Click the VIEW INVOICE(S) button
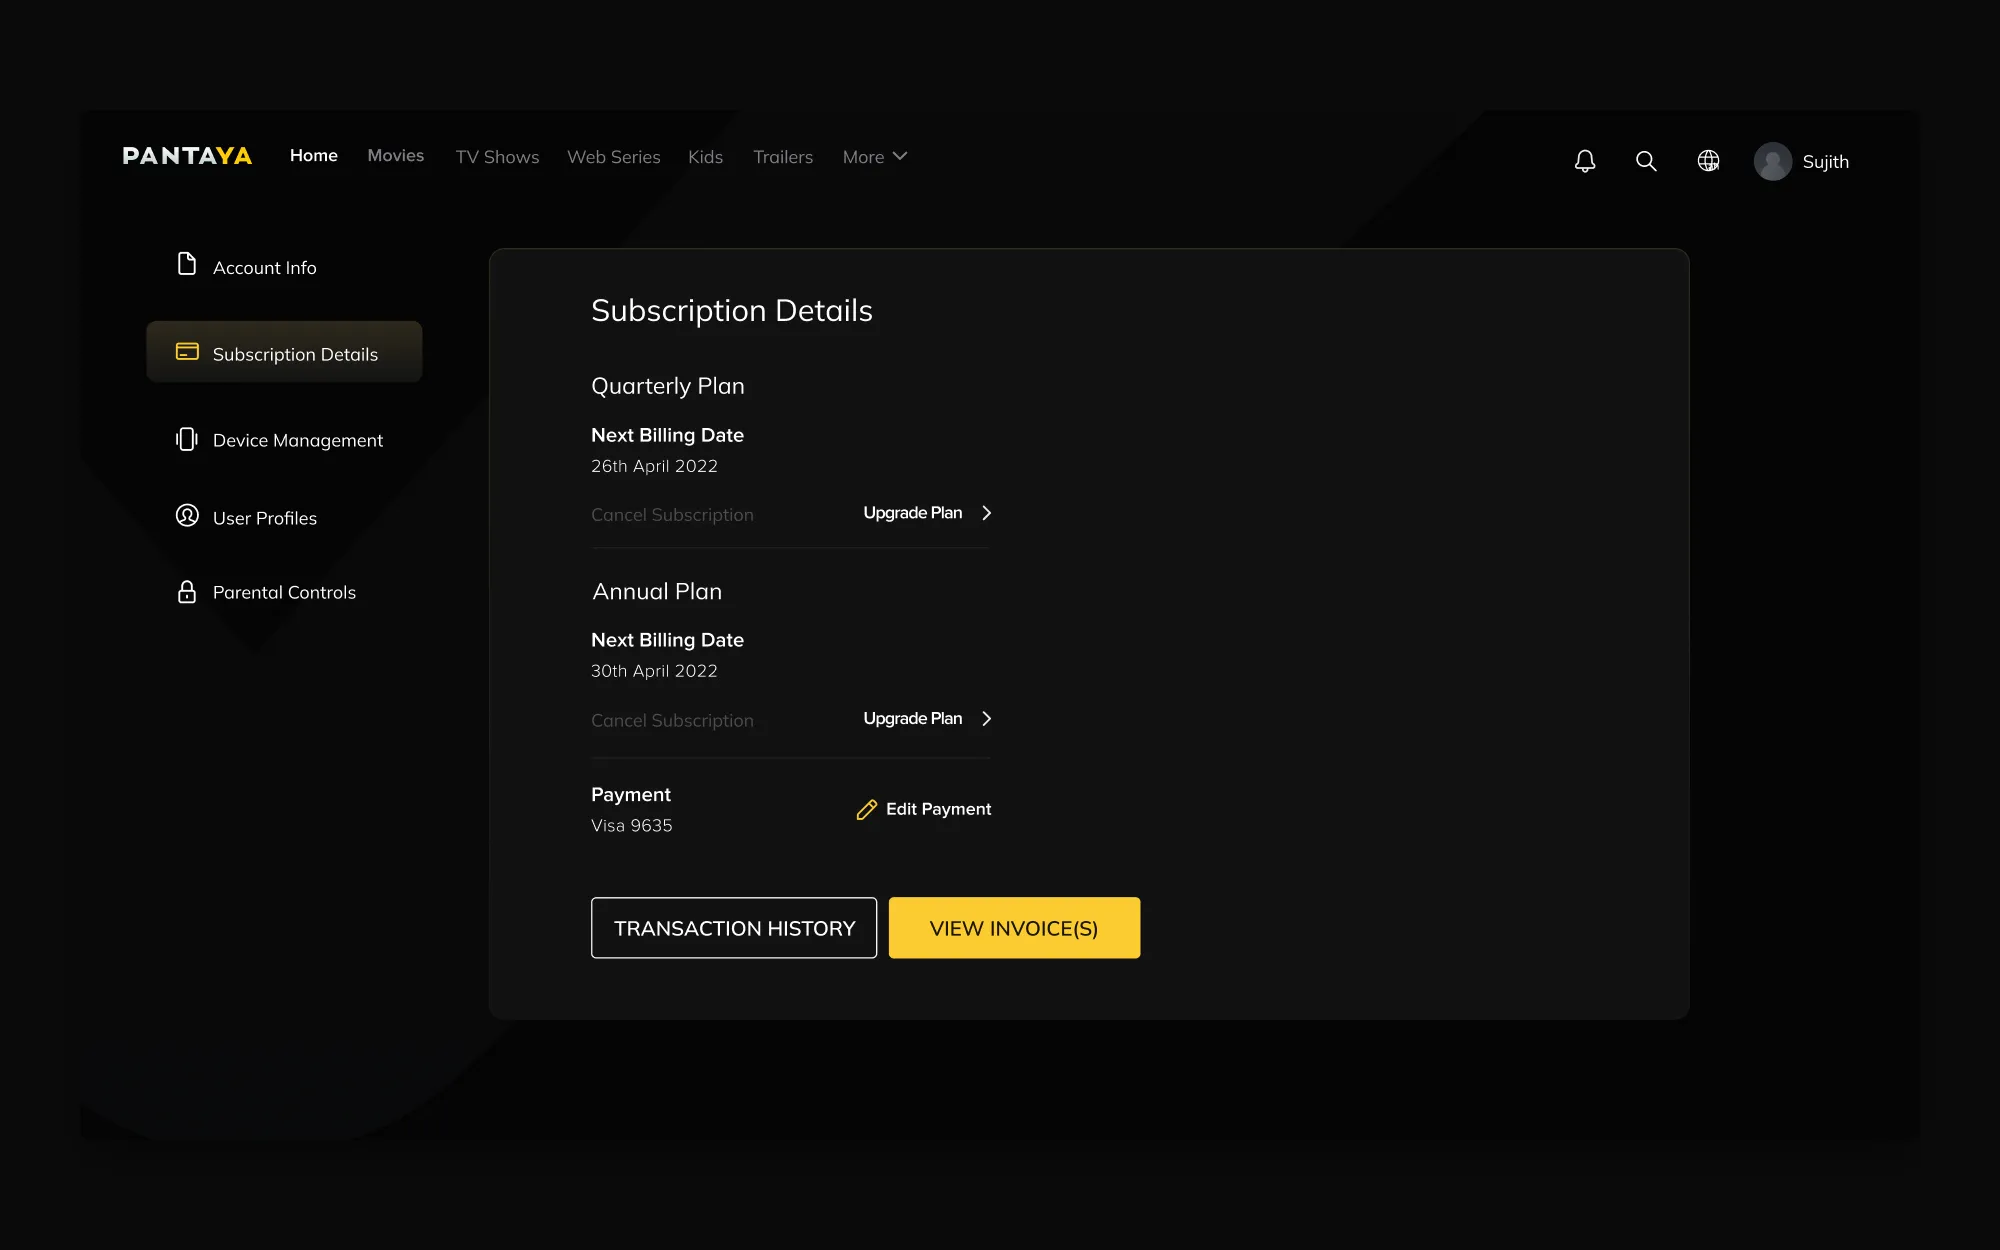This screenshot has height=1250, width=2000. (x=1014, y=928)
